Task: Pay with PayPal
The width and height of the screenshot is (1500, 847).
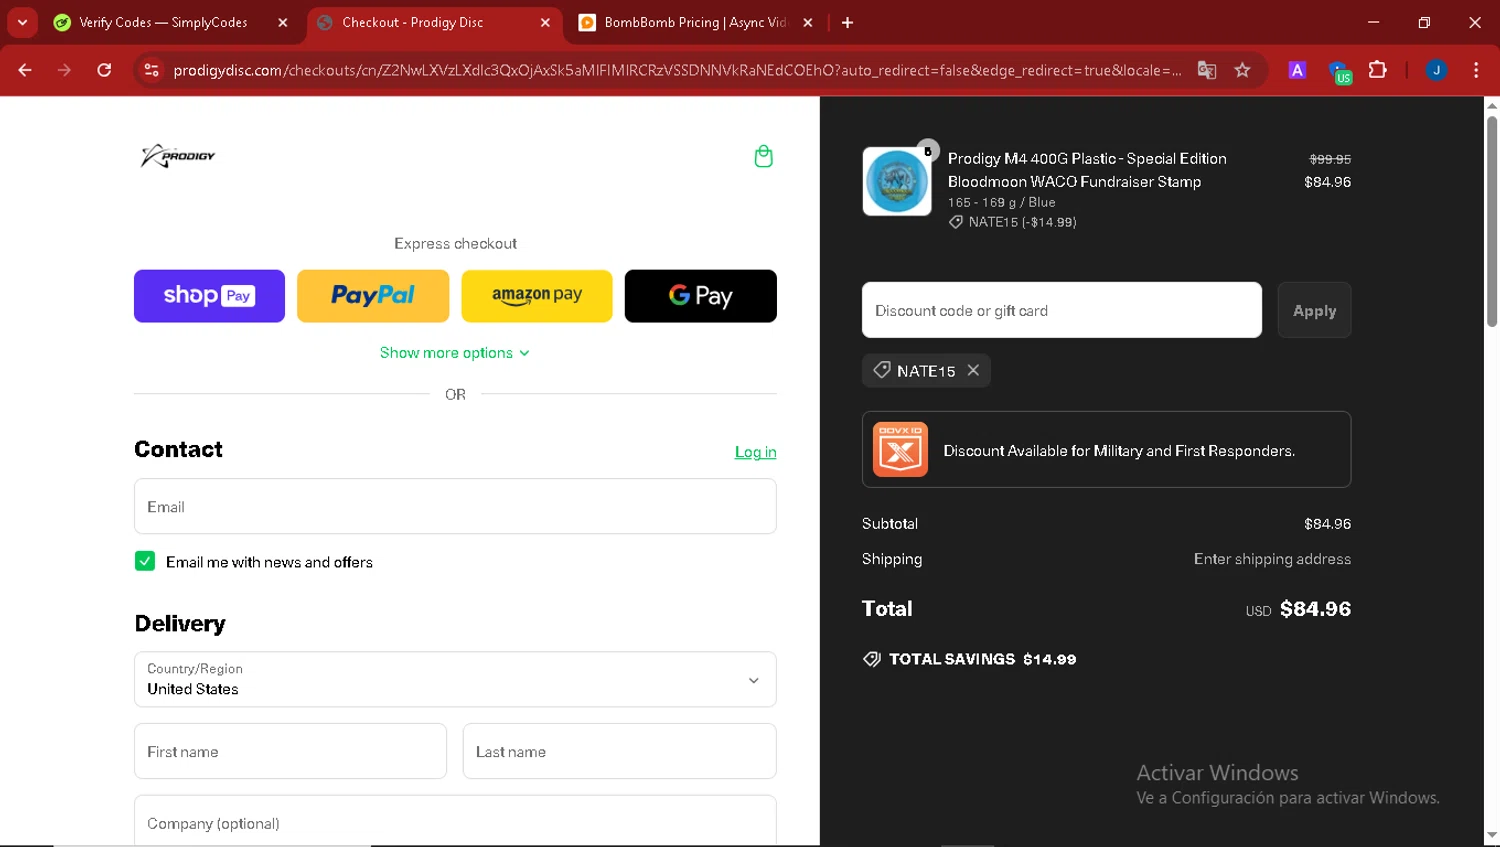Action: [373, 296]
